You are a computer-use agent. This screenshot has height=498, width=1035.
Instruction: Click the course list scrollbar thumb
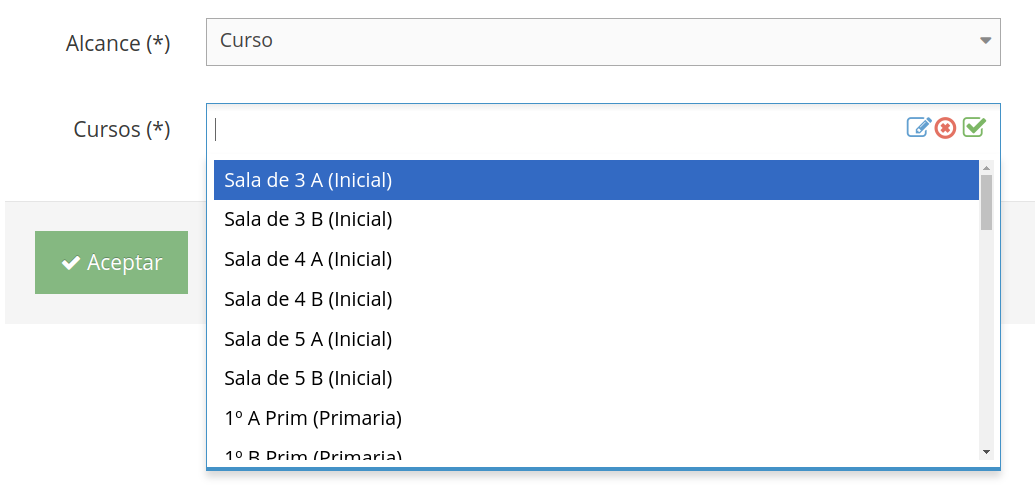[986, 202]
